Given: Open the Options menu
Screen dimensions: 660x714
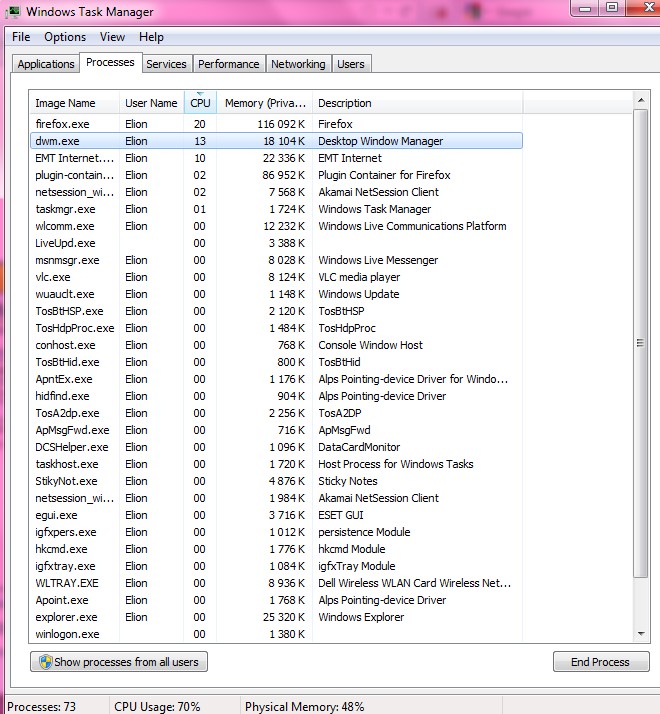Looking at the screenshot, I should click(65, 37).
